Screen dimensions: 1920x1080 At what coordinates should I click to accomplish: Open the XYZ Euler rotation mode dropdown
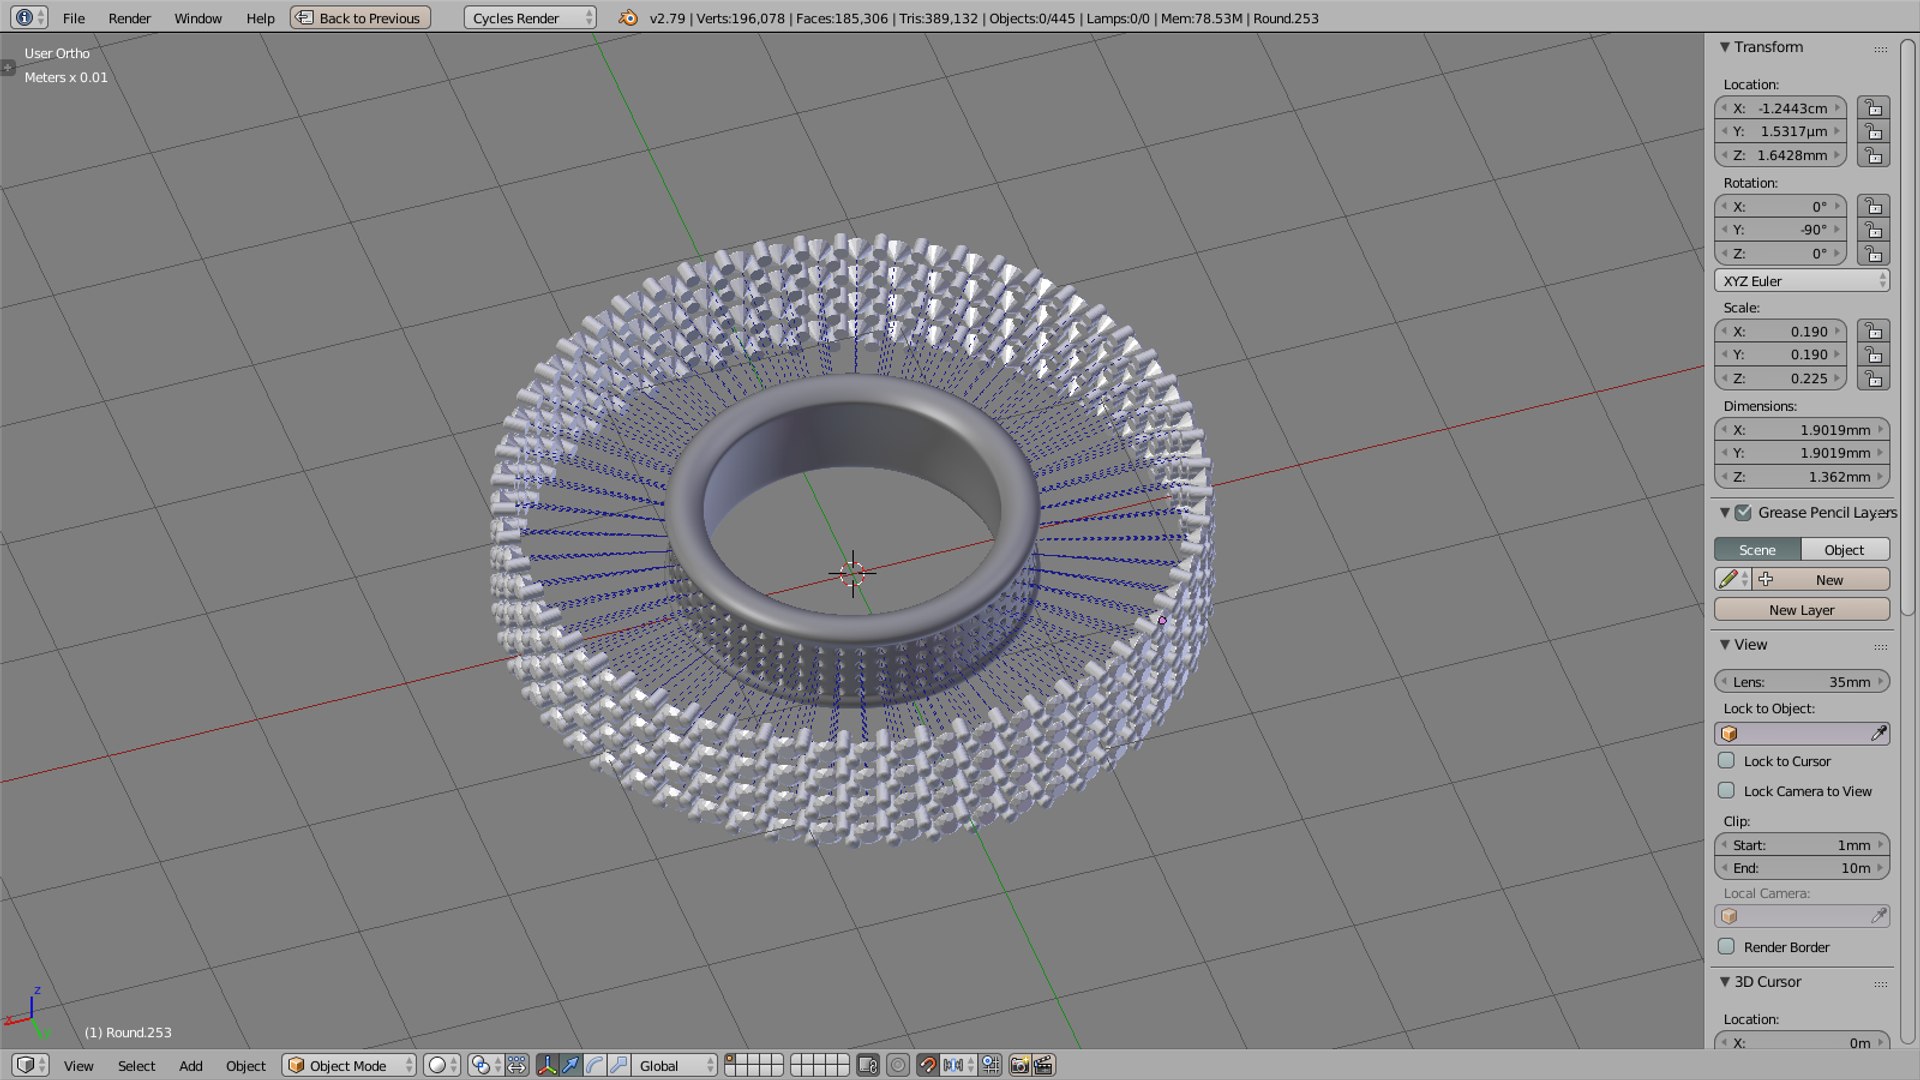point(1802,281)
